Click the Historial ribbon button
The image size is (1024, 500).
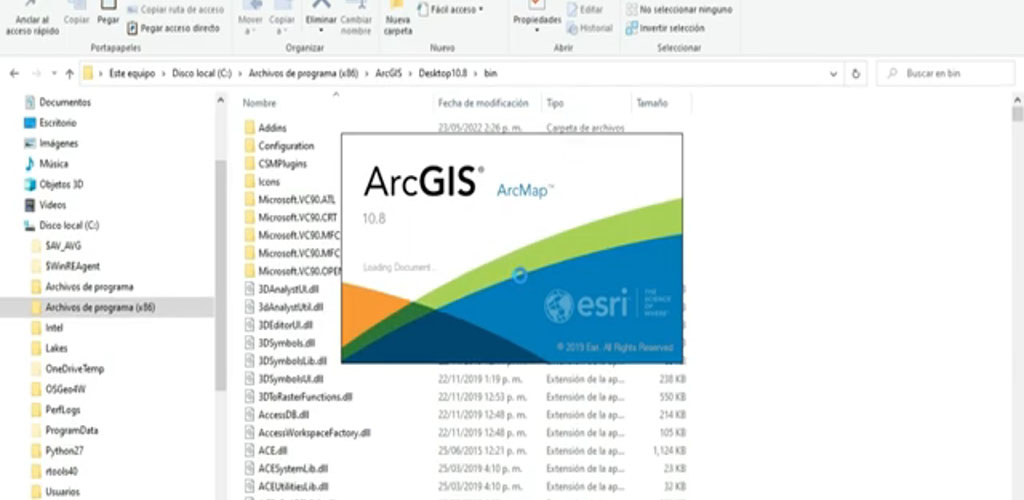[590, 28]
